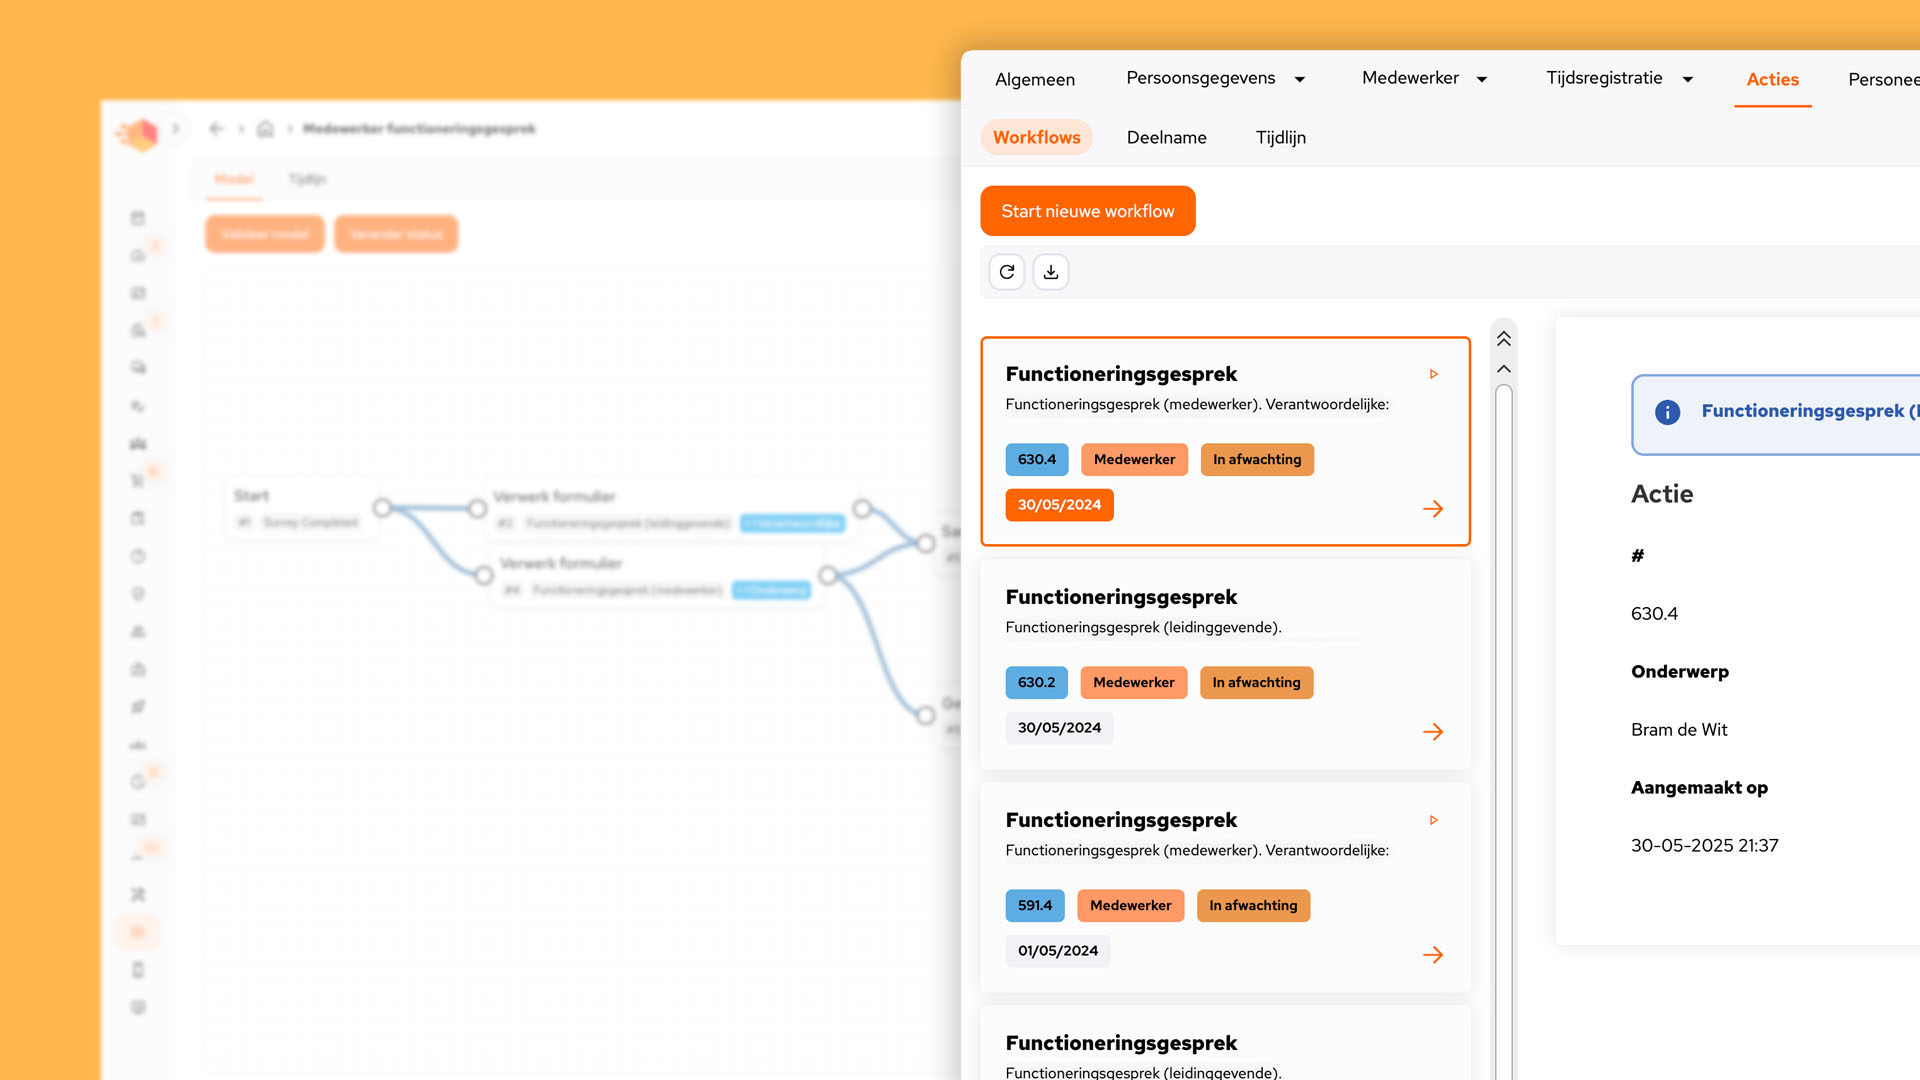Click the vertical list scrollbar track

pos(1503,700)
